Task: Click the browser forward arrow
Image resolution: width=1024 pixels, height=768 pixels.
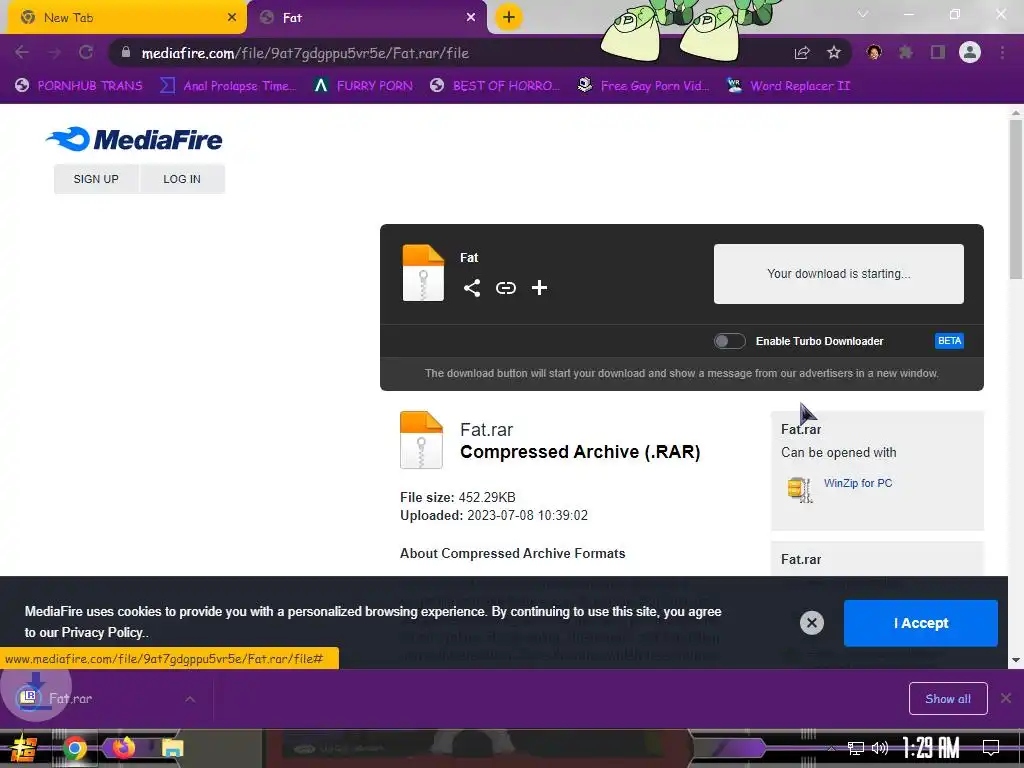Action: pyautogui.click(x=54, y=53)
